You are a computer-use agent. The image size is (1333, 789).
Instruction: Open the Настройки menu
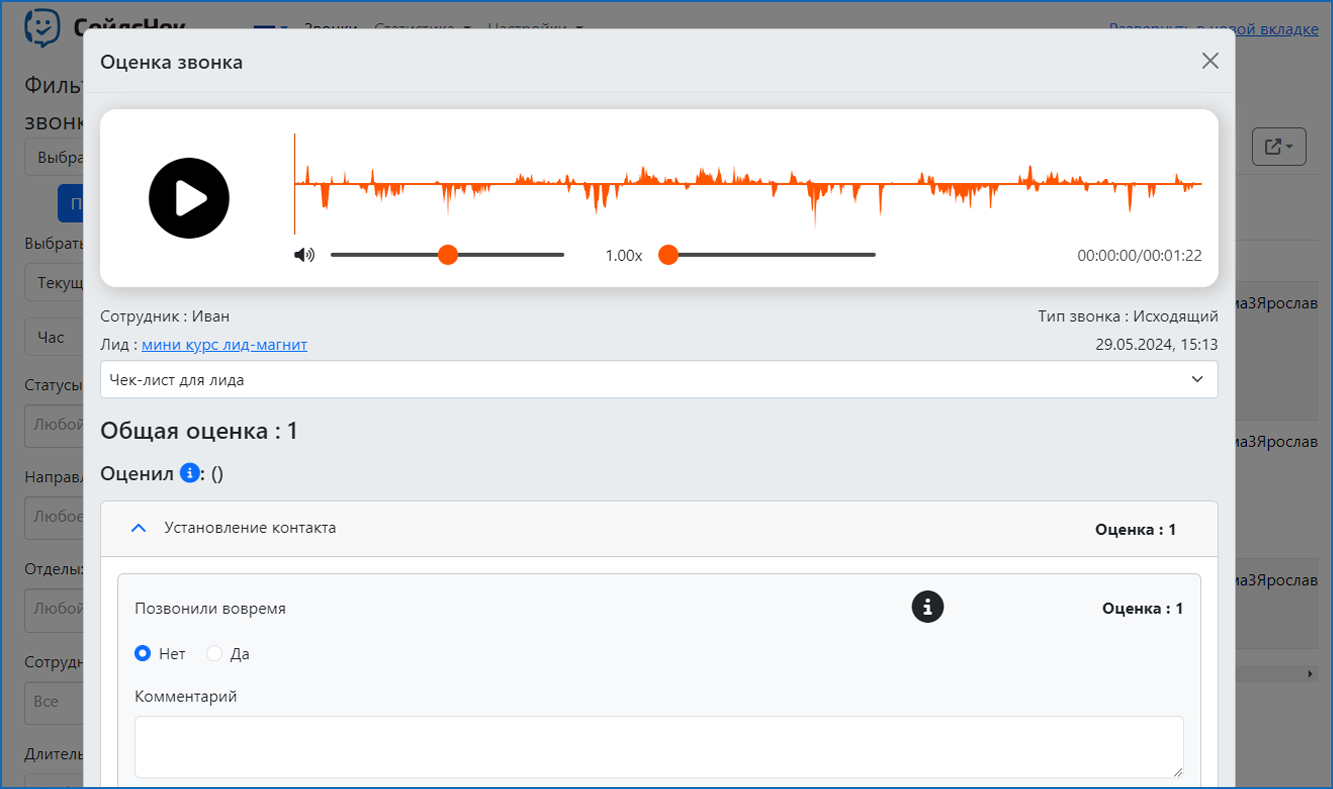click(x=535, y=27)
